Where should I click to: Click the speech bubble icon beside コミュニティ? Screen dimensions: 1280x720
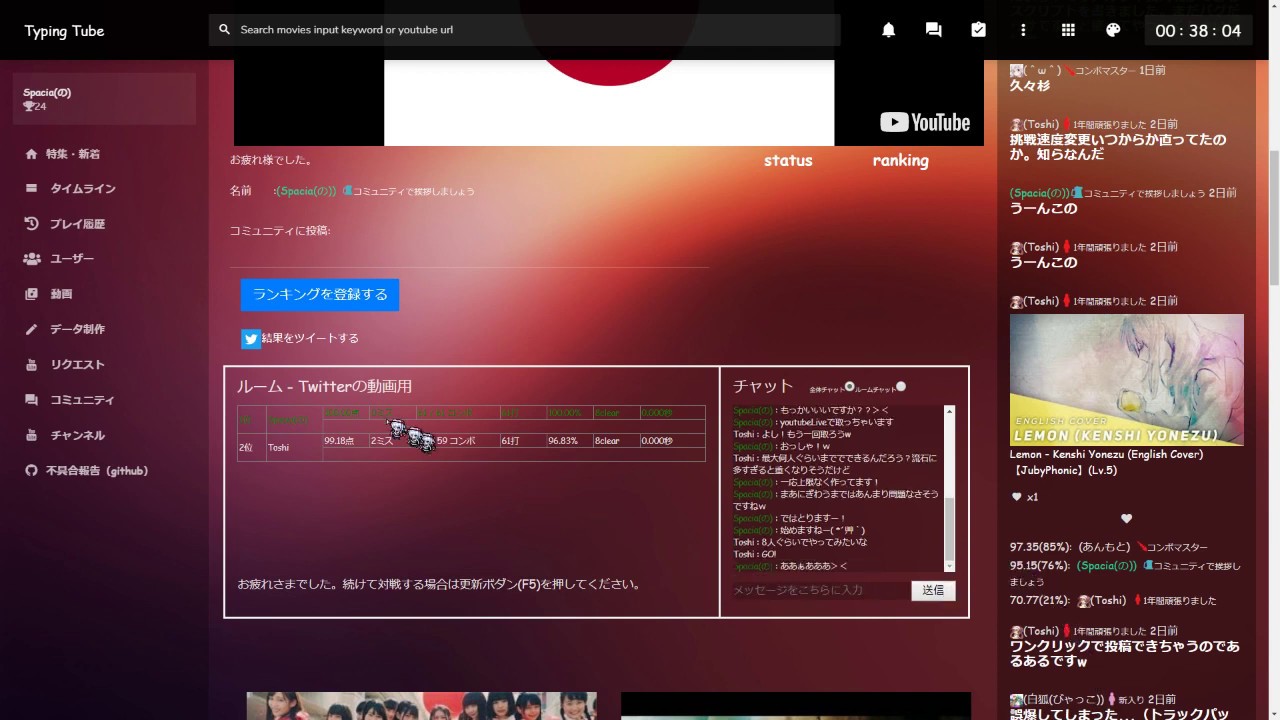[x=31, y=400]
